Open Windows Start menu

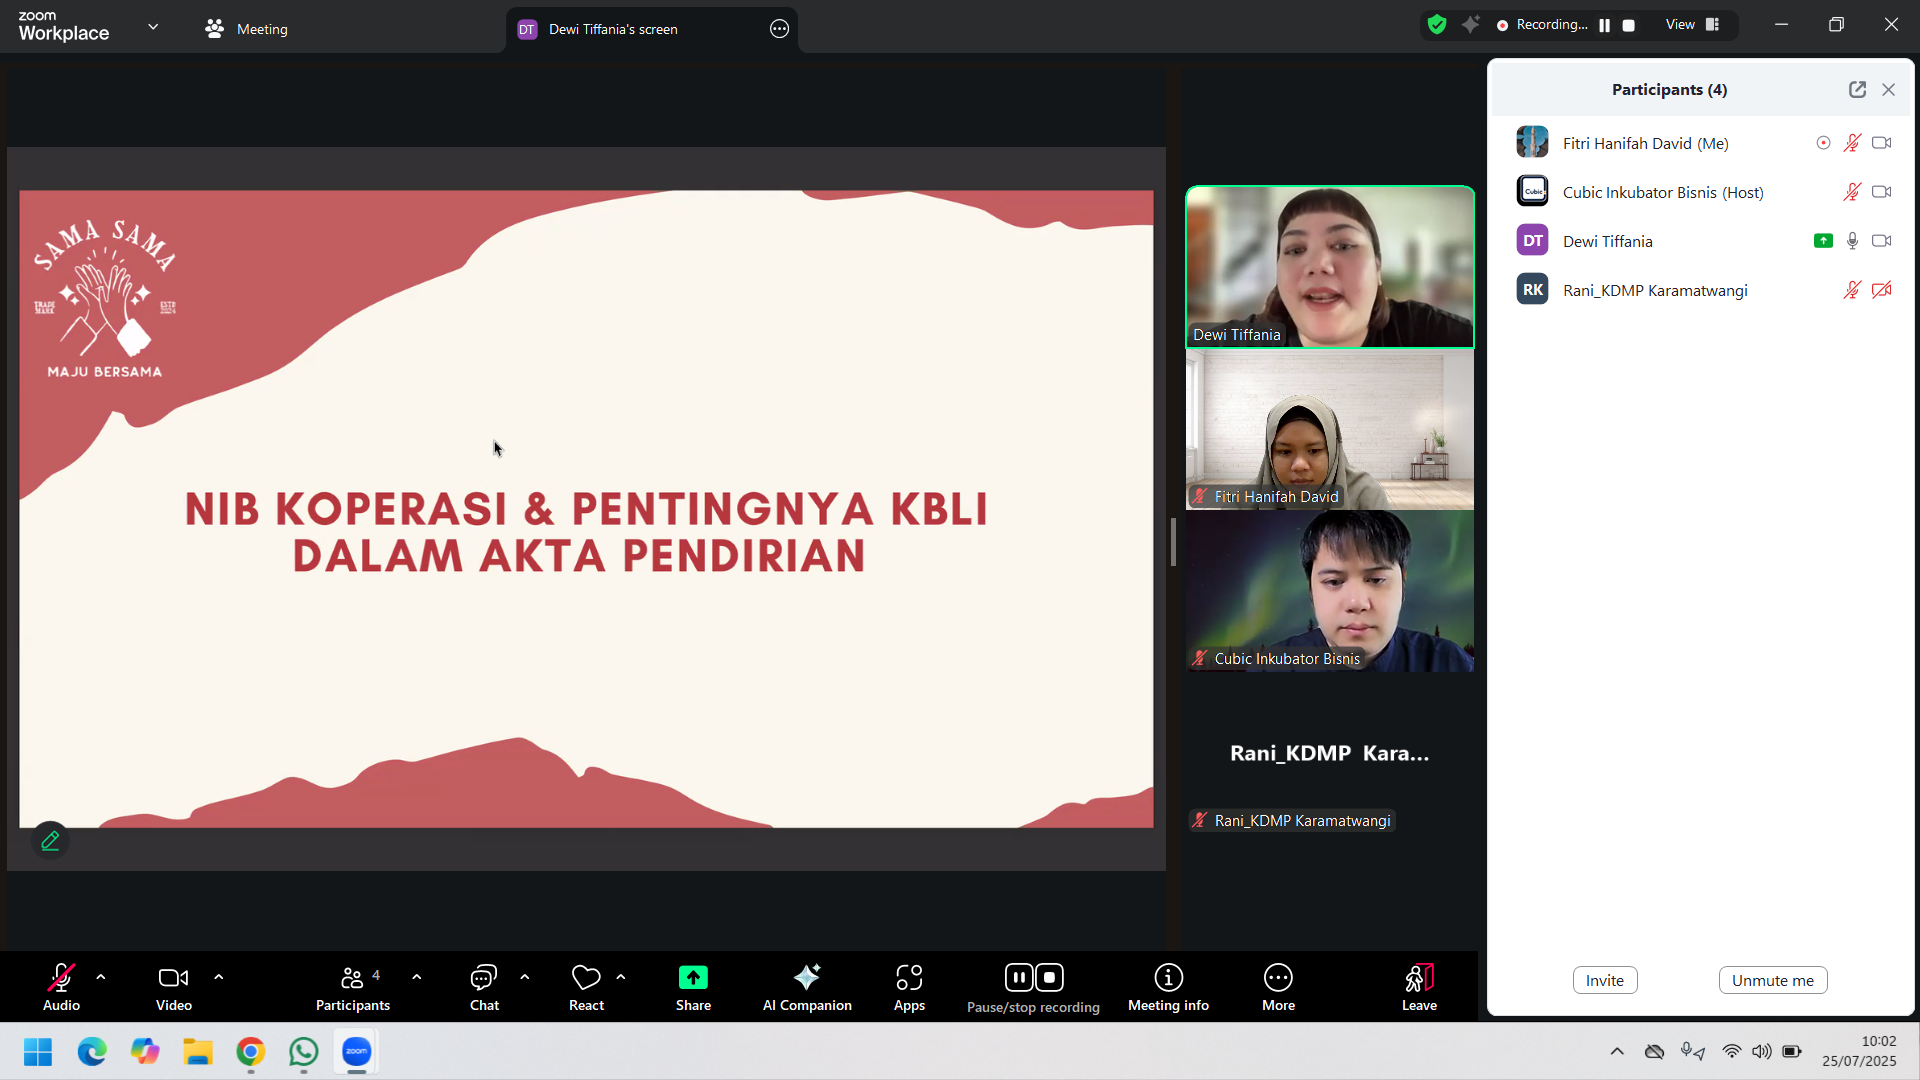click(38, 1052)
